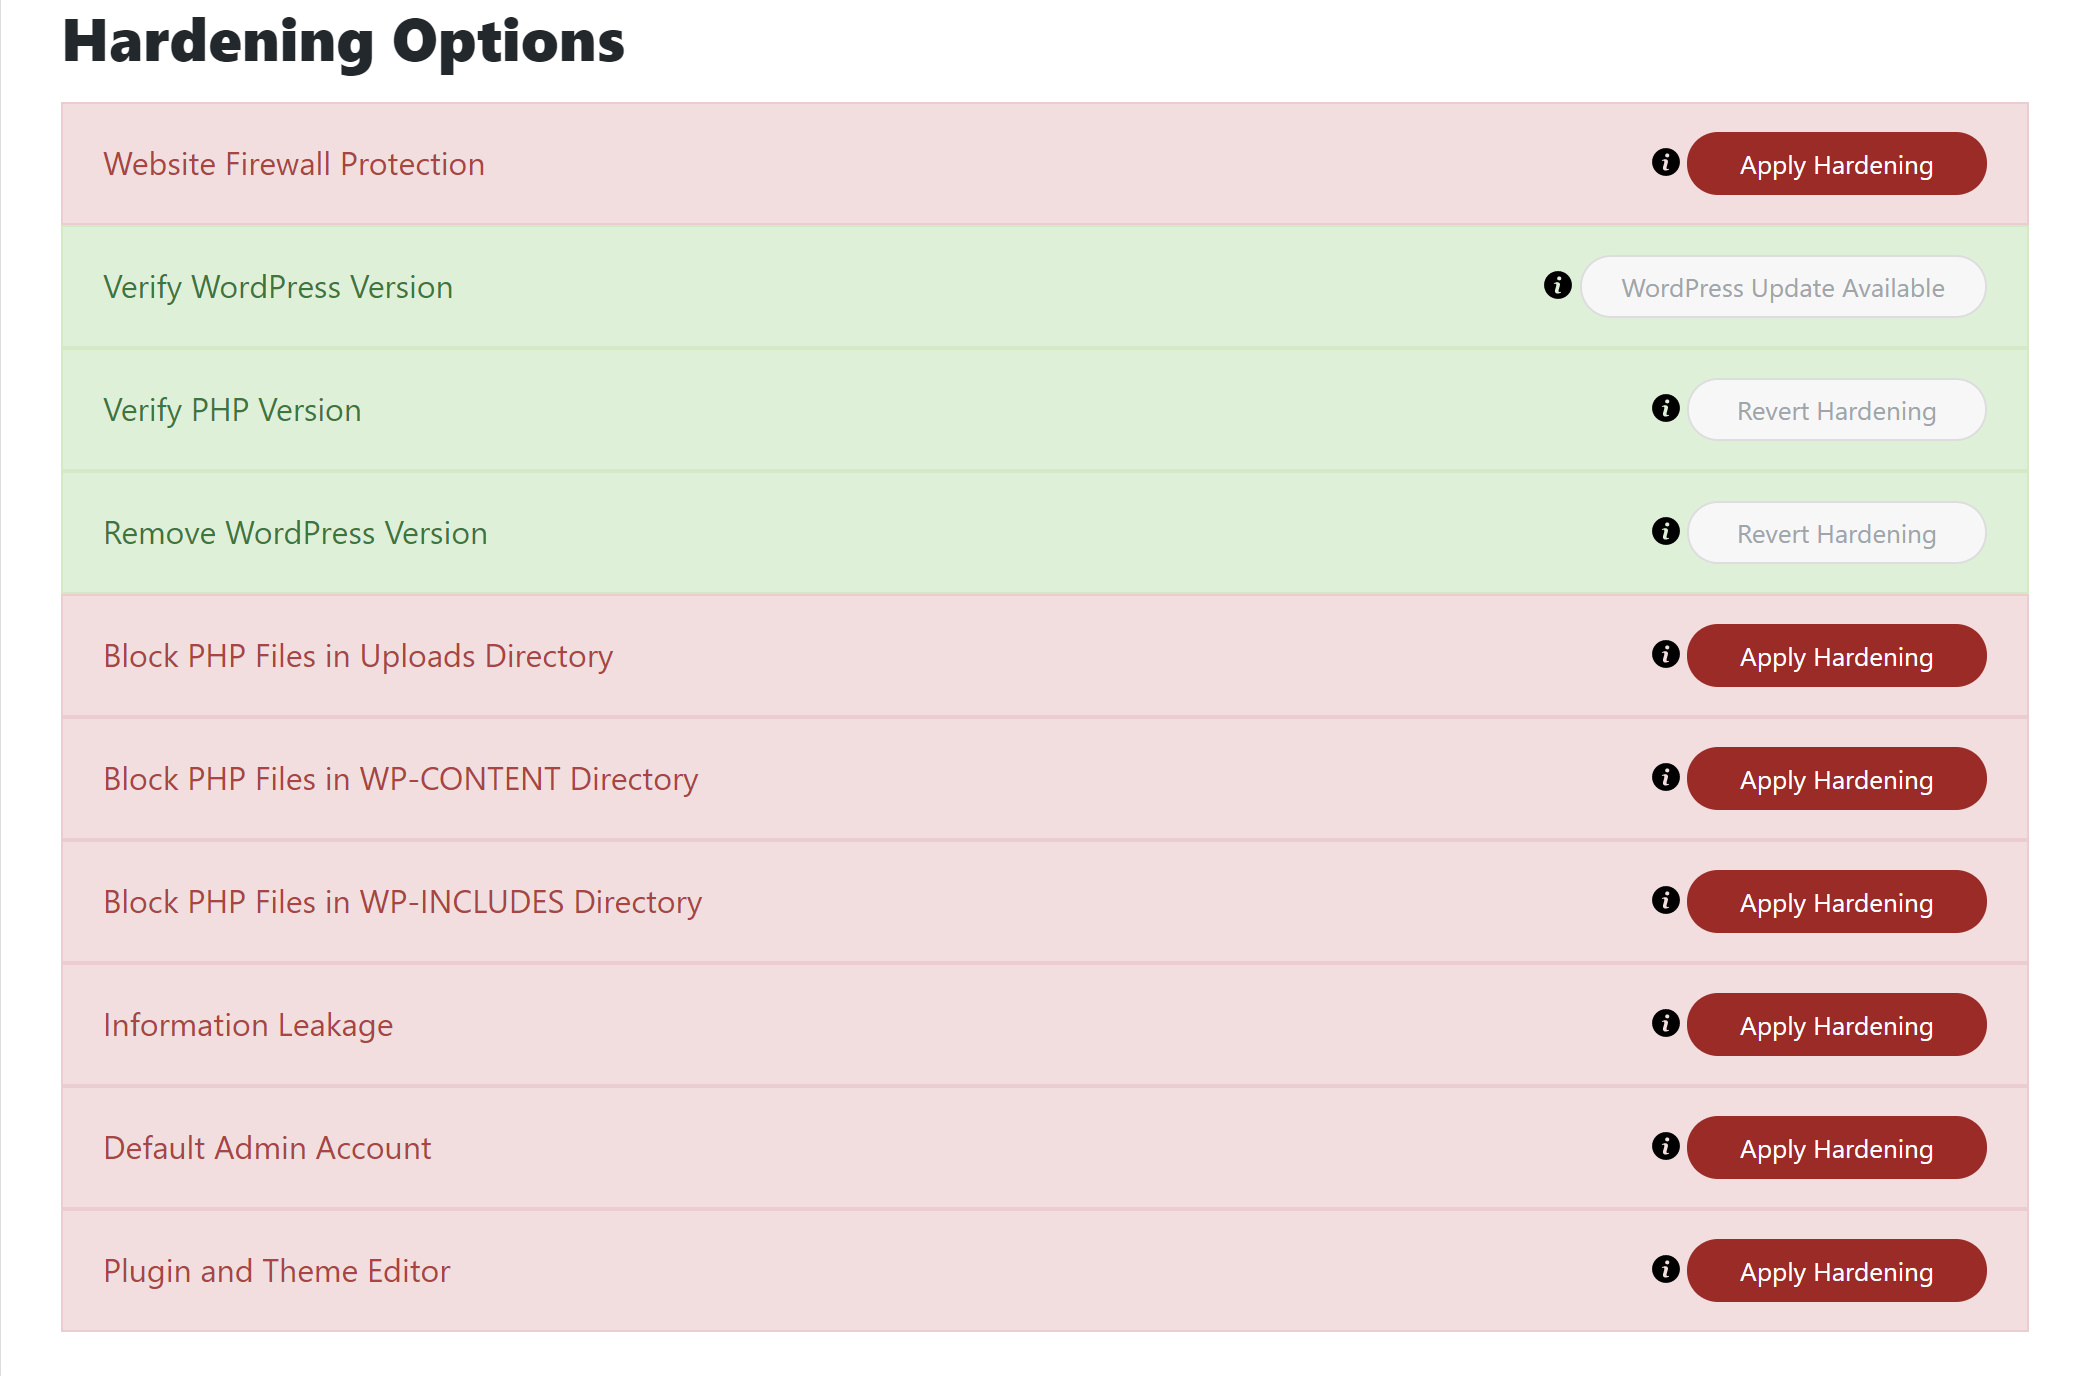Apply Hardening for WP-CONTENT Directory
The width and height of the screenshot is (2078, 1376).
pos(1836,778)
